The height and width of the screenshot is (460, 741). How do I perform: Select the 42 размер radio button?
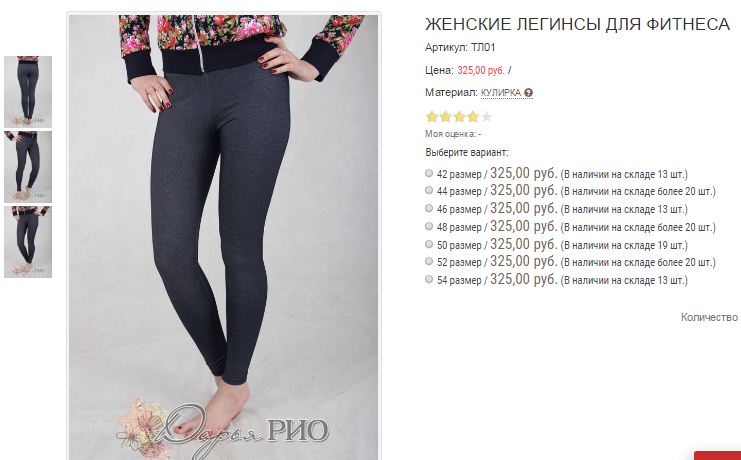tap(429, 173)
